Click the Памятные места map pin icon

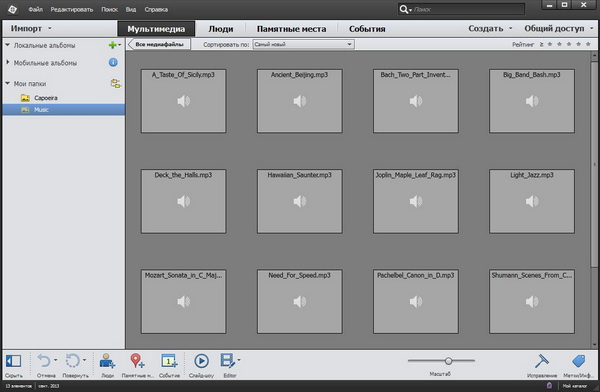click(x=137, y=361)
